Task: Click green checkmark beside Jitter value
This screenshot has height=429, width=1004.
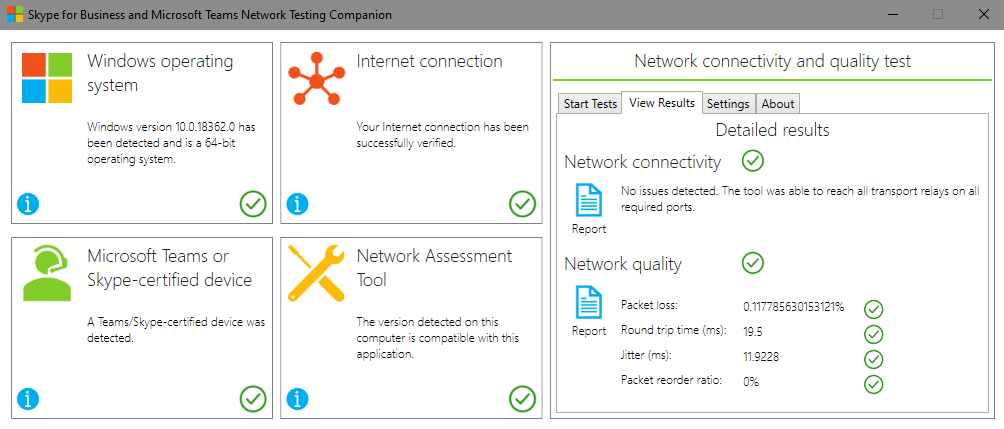Action: pyautogui.click(x=873, y=359)
